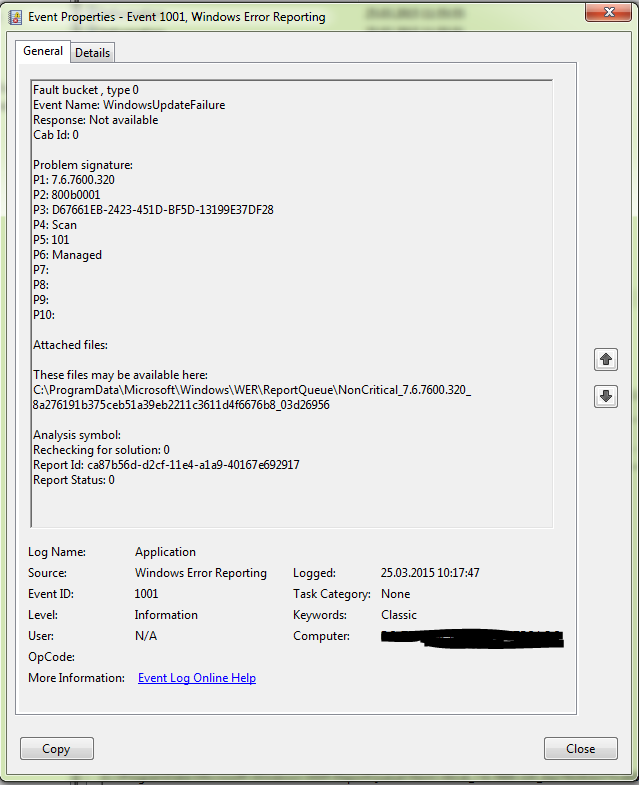Click P1 version 7.6.7600.320 line
The image size is (639, 785).
coord(74,180)
